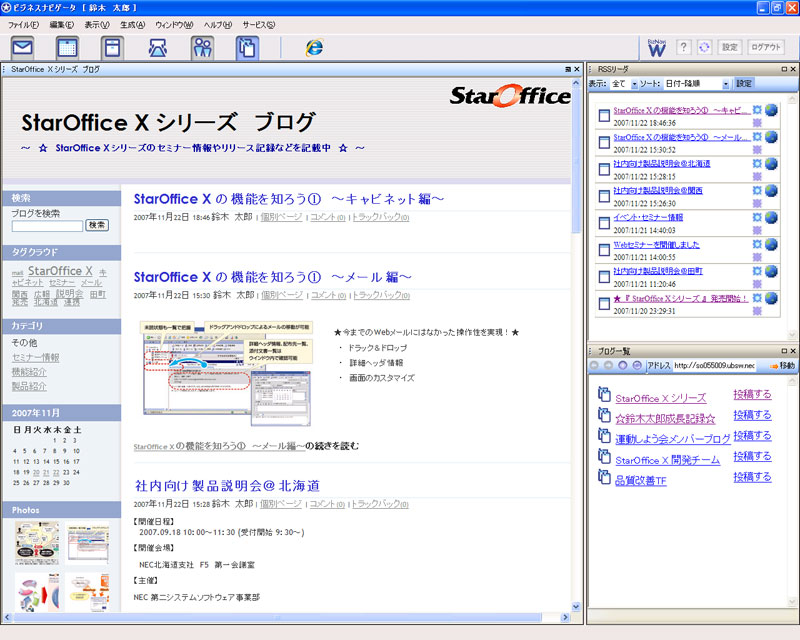The height and width of the screenshot is (640, 800).
Task: Click window icon of 社内向け製品説明会@関西 RSS item
Action: click(604, 196)
